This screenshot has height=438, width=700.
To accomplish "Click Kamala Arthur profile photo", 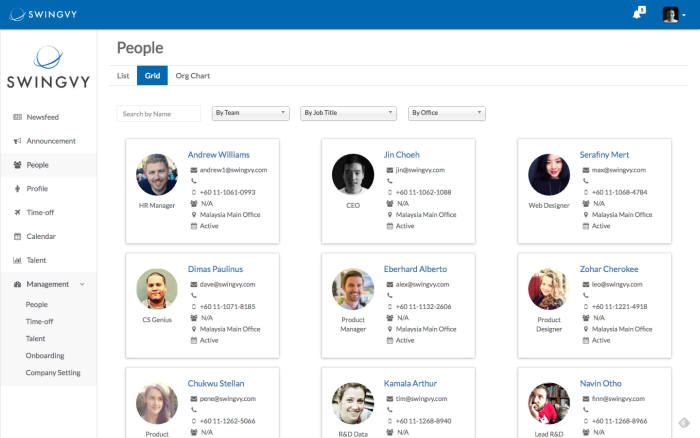I will click(x=353, y=403).
